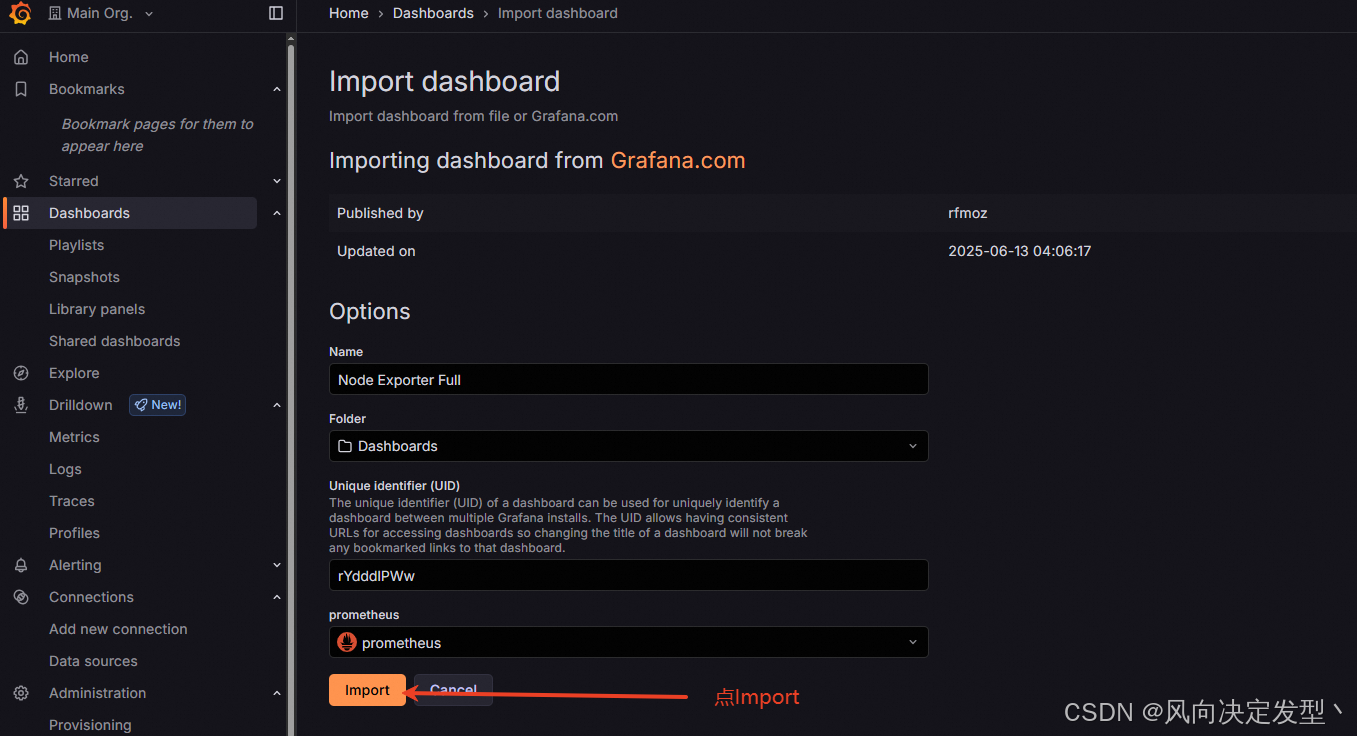
Task: Click the Published by label
Action: coord(380,213)
